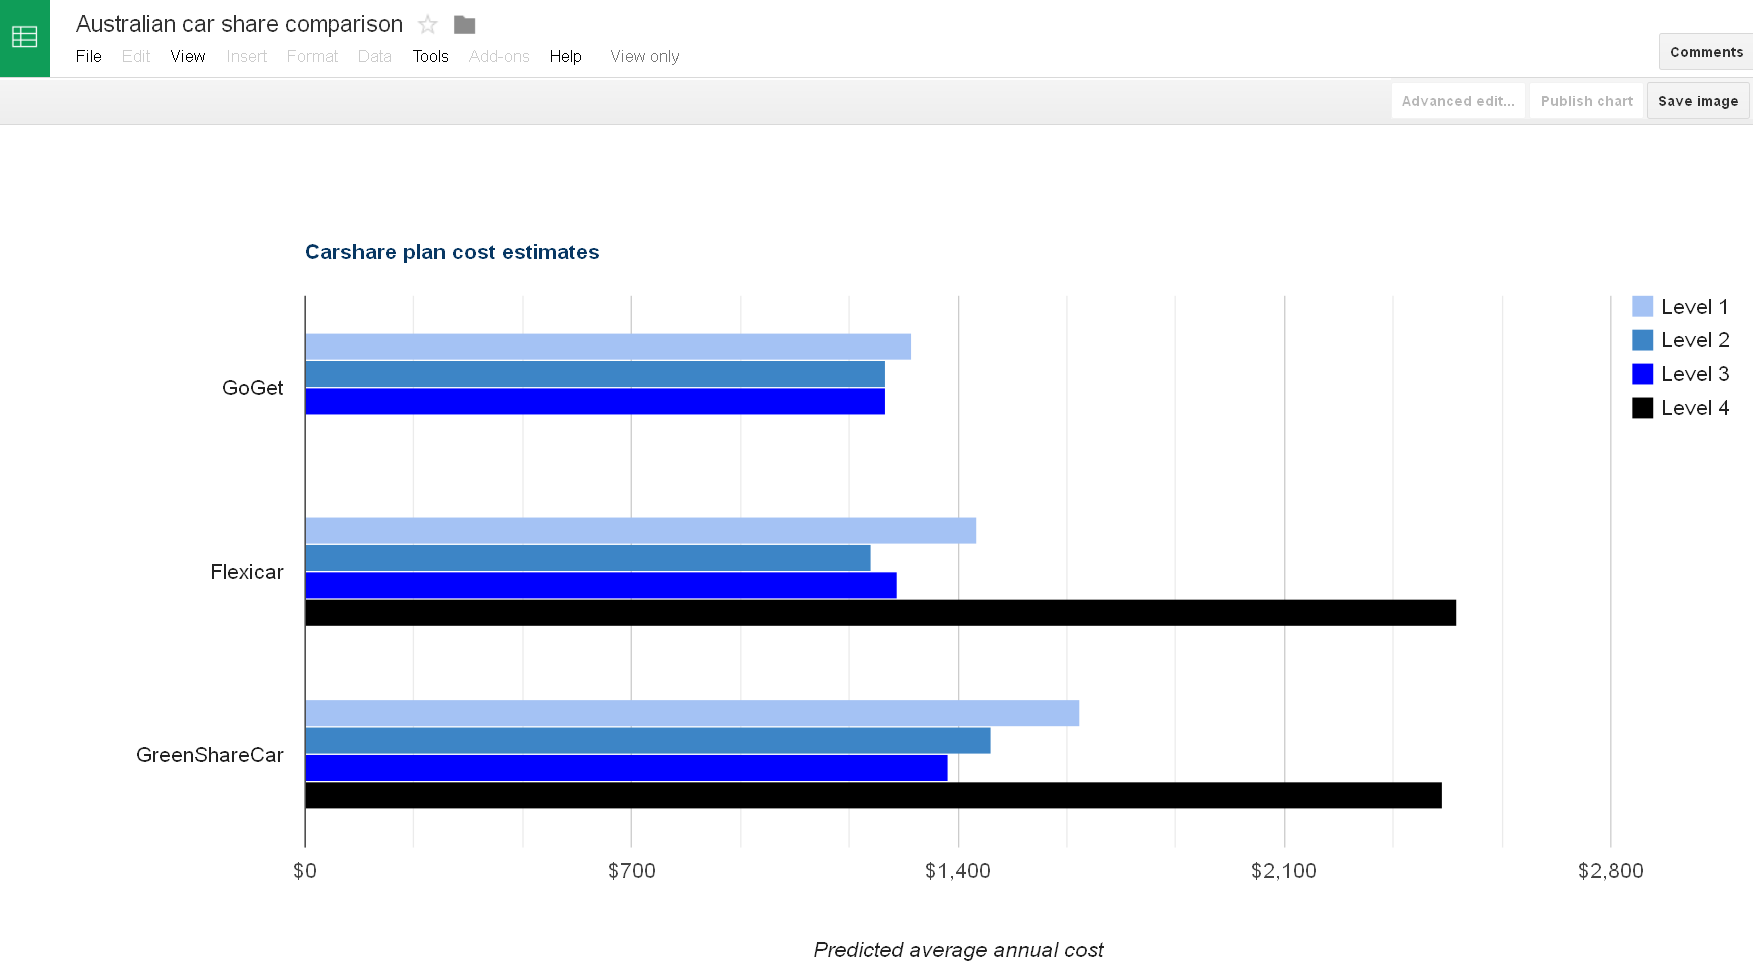This screenshot has height=970, width=1753.
Task: Click the Flexicar Level 4 black bar
Action: (x=881, y=613)
